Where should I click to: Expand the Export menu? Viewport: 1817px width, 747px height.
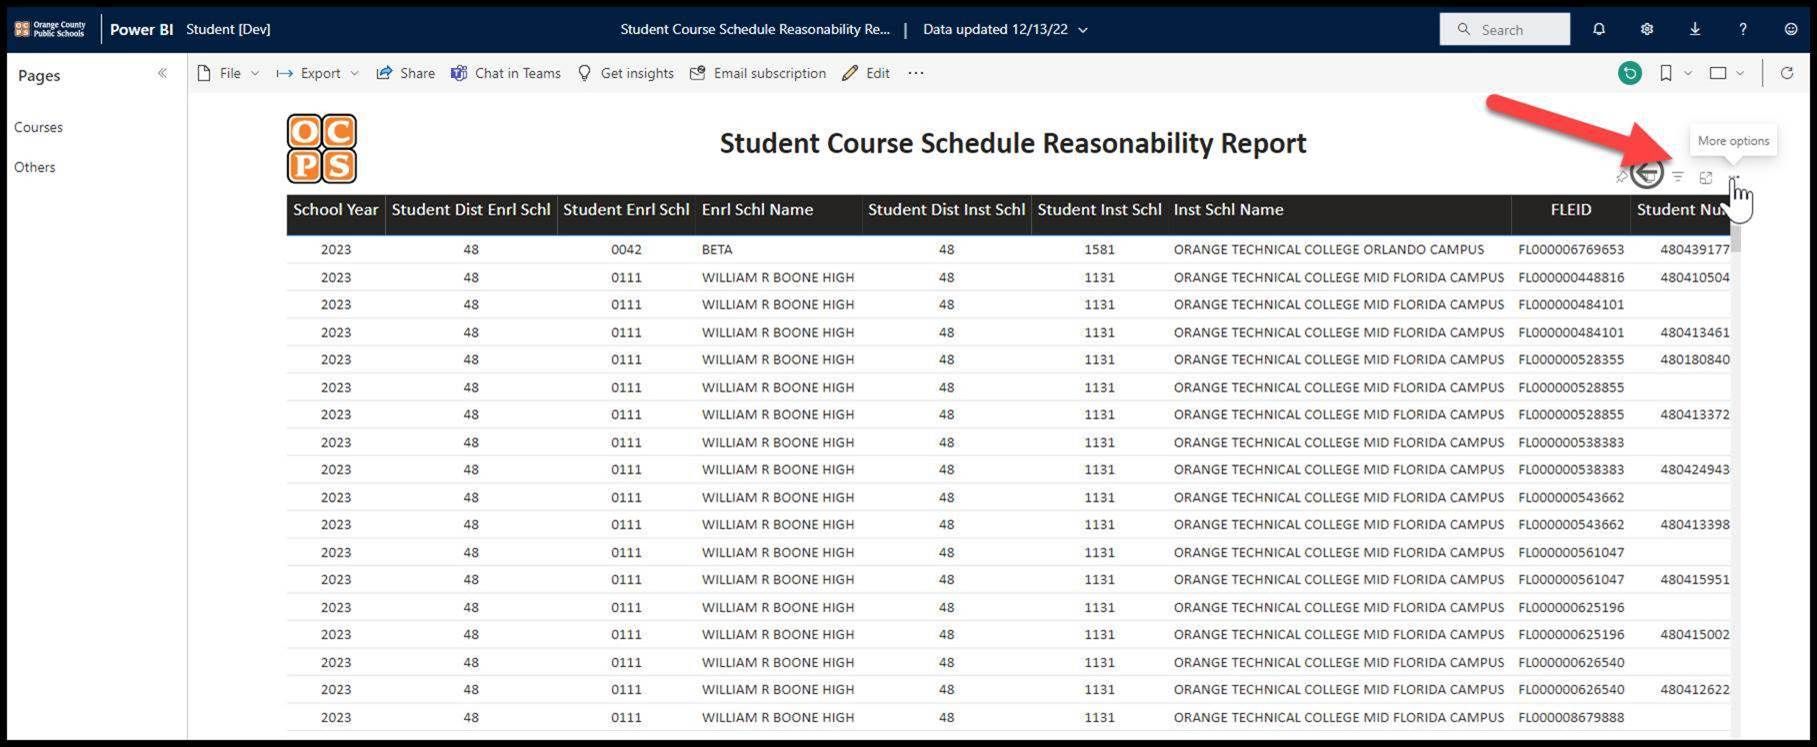[x=318, y=73]
